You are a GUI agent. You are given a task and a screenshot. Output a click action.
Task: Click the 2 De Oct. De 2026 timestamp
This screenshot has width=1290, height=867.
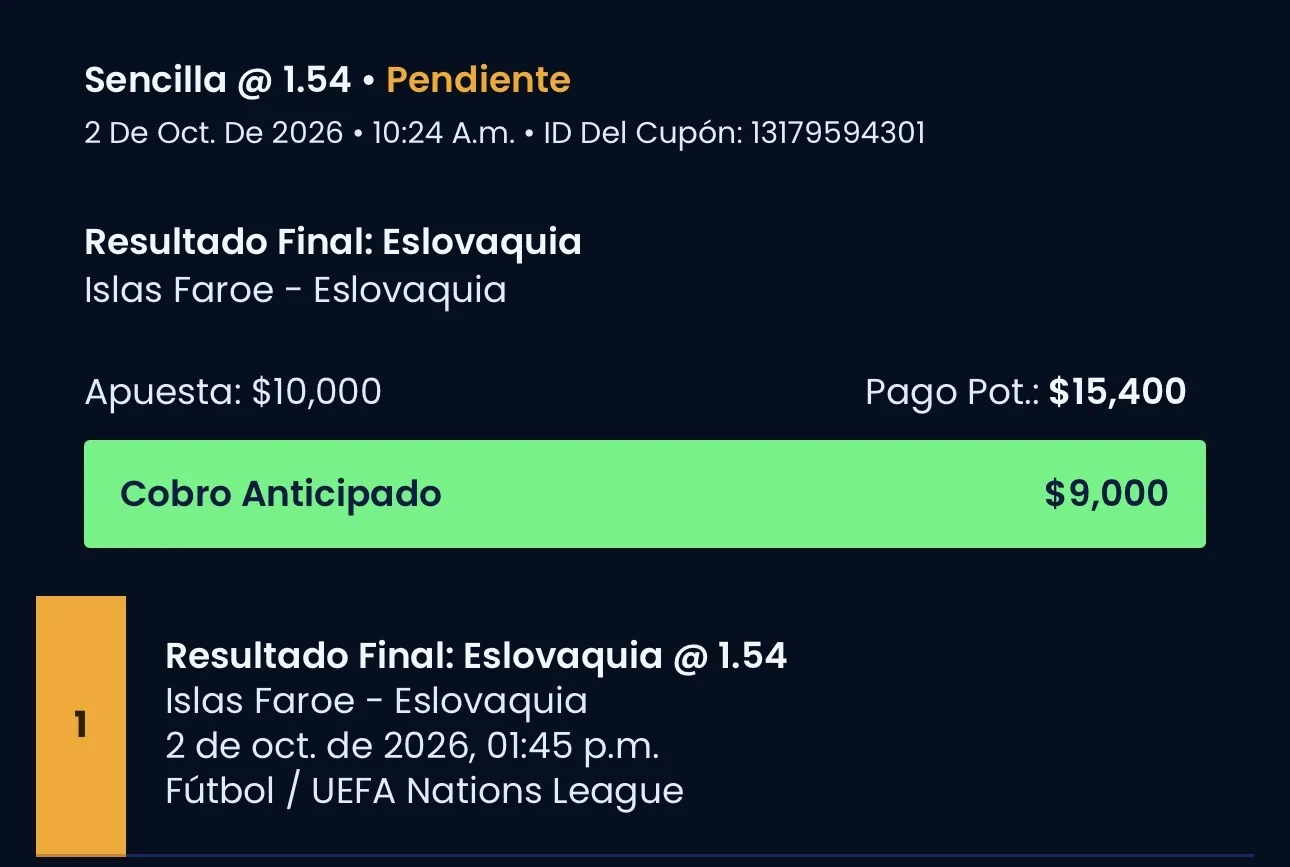tap(214, 133)
